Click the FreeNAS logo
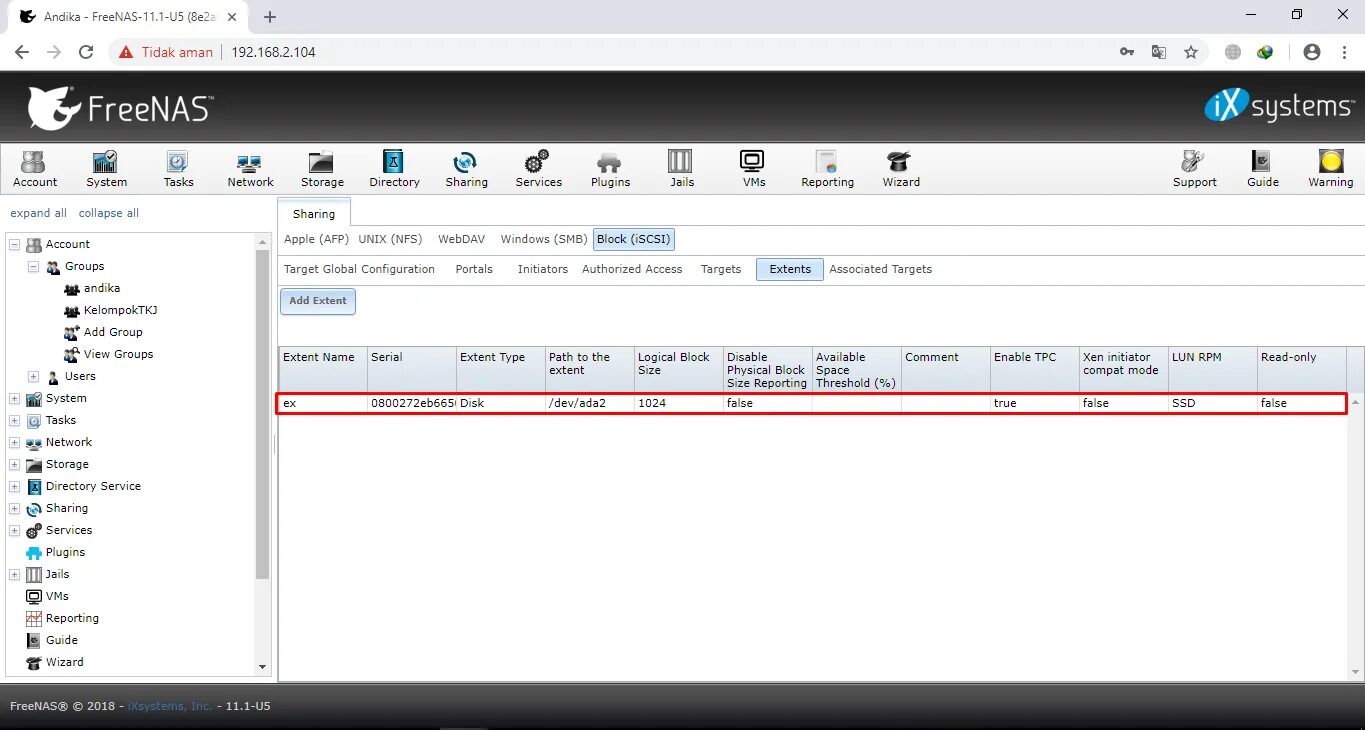This screenshot has width=1365, height=730. tap(120, 107)
